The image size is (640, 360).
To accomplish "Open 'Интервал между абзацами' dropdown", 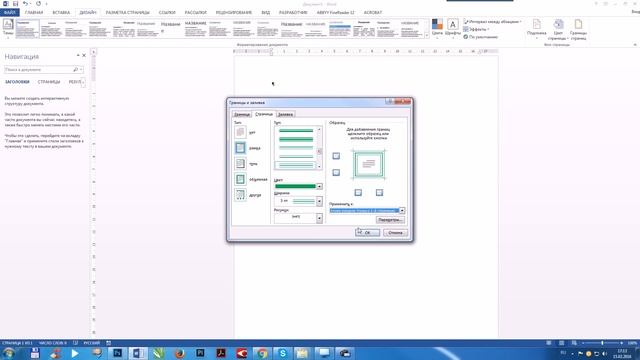I will (493, 22).
